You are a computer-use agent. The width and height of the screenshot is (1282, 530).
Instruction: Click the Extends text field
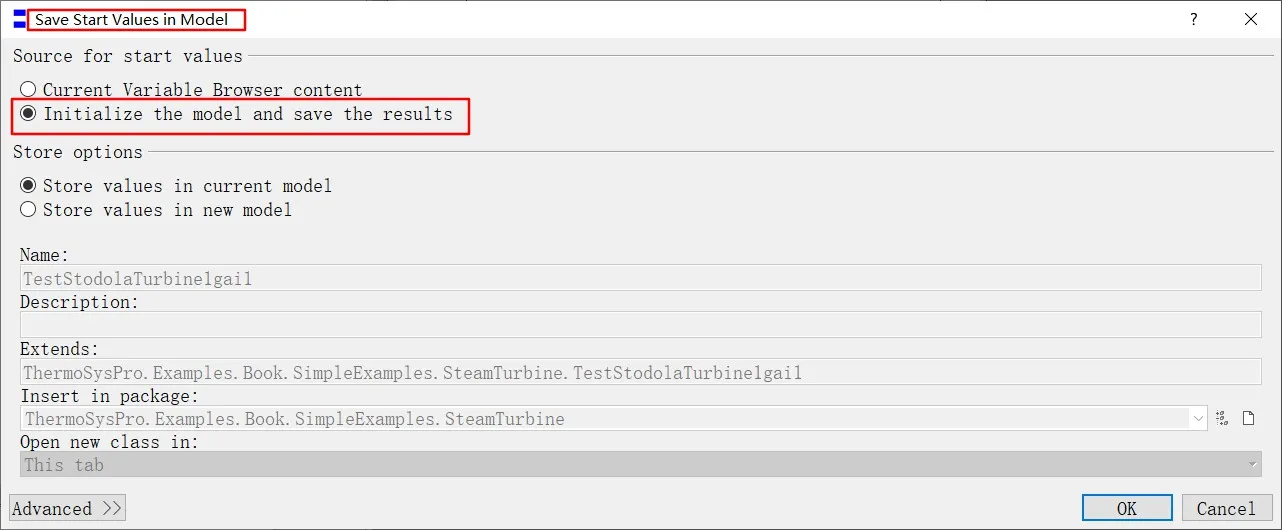[x=640, y=372]
